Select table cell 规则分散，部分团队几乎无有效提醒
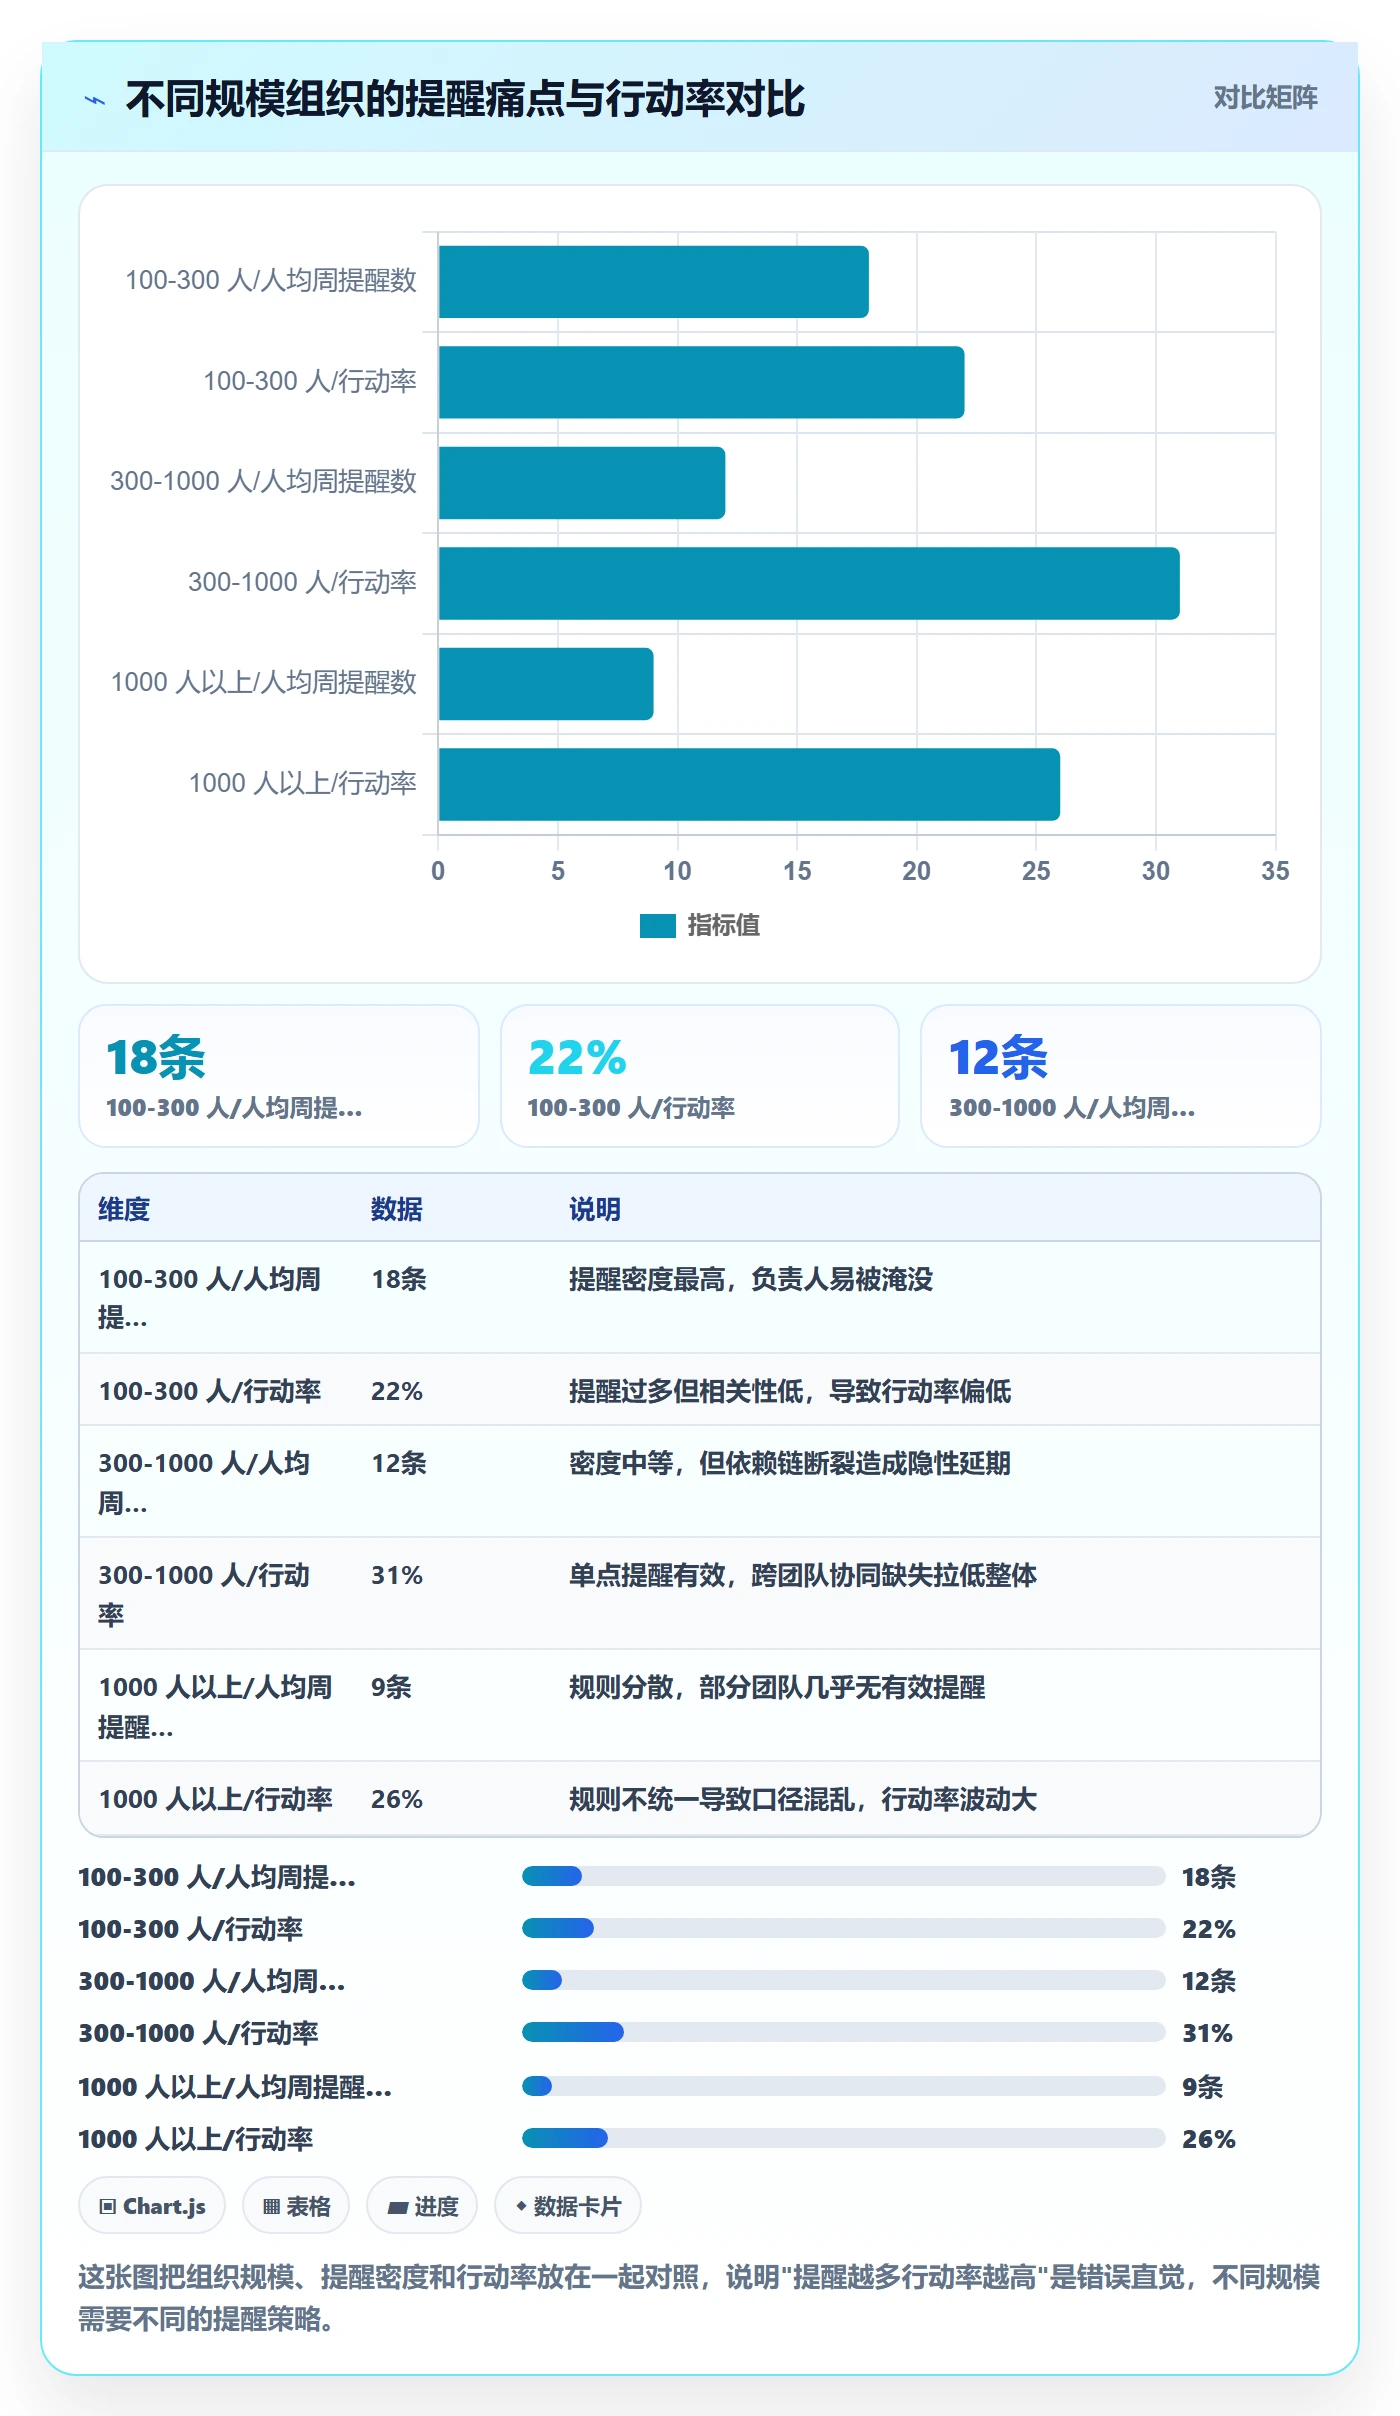Screen dimensions: 1400x2416 click(777, 1687)
